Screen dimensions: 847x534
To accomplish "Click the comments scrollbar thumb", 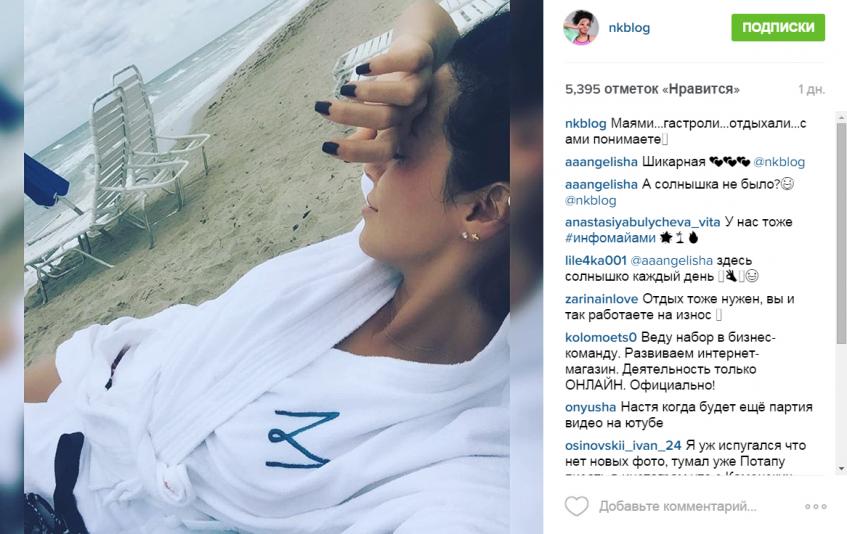I will [x=841, y=233].
